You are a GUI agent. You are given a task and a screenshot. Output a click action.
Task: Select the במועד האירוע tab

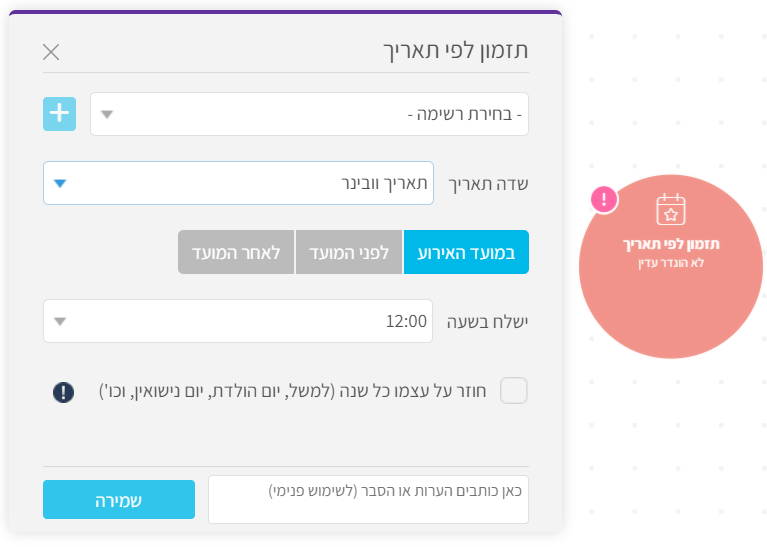pyautogui.click(x=466, y=252)
